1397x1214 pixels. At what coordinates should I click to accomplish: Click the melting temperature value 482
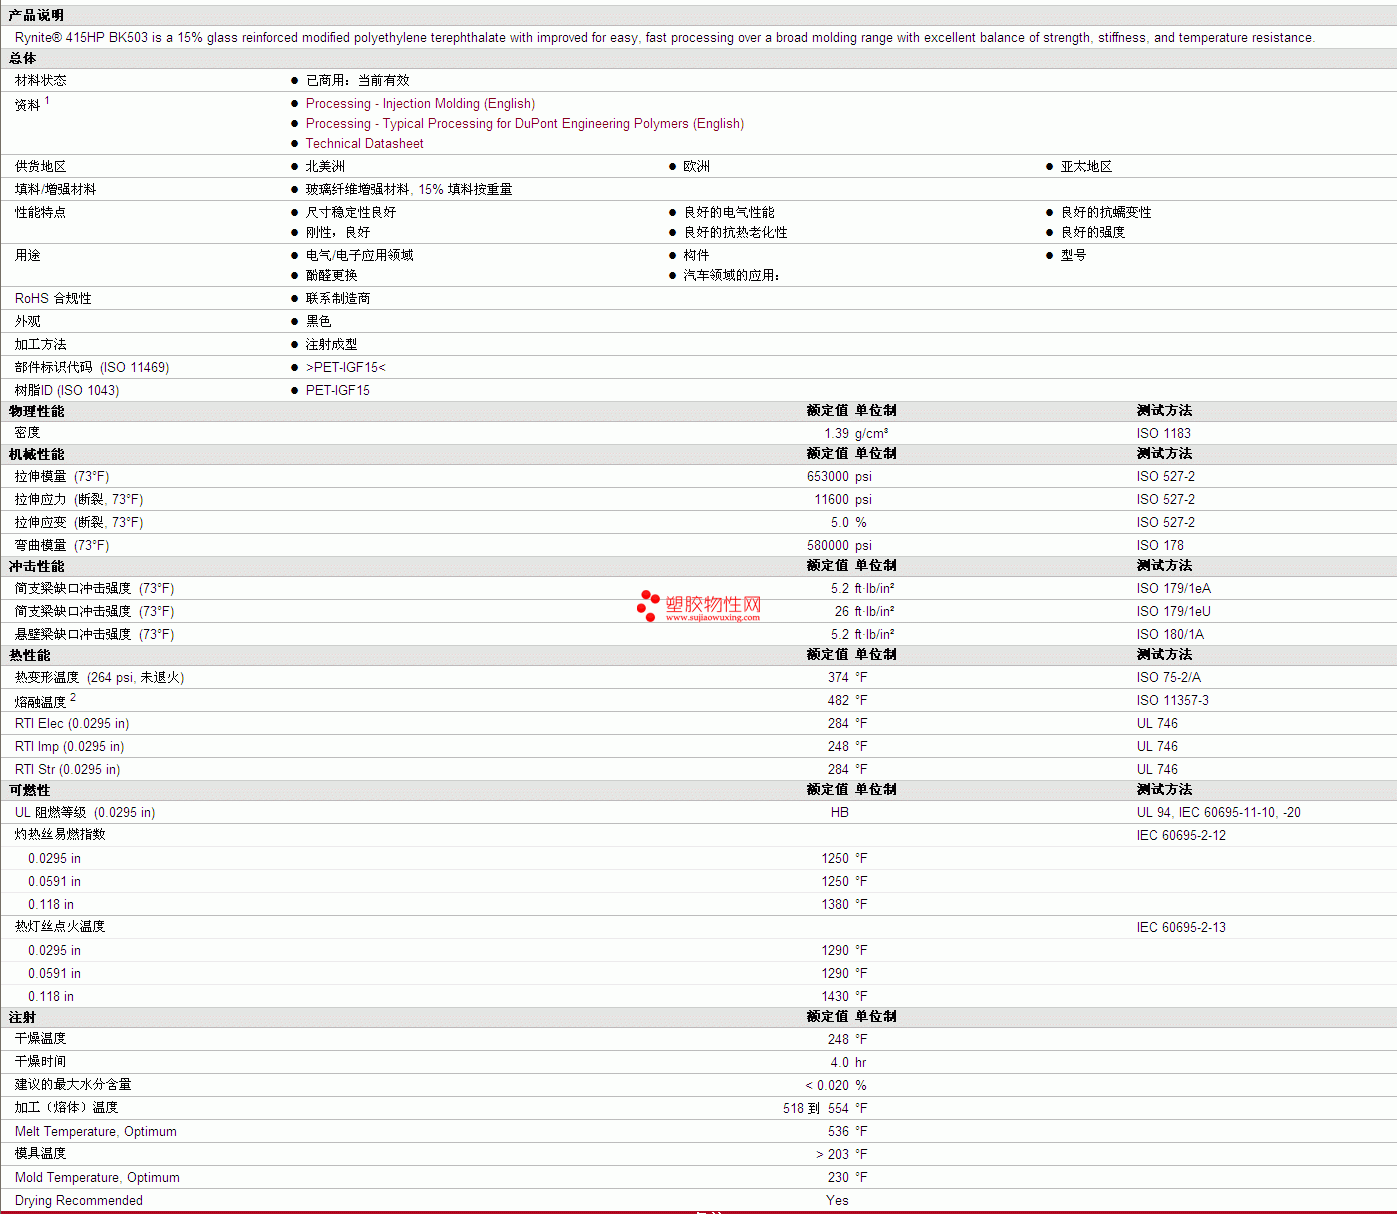pyautogui.click(x=838, y=701)
